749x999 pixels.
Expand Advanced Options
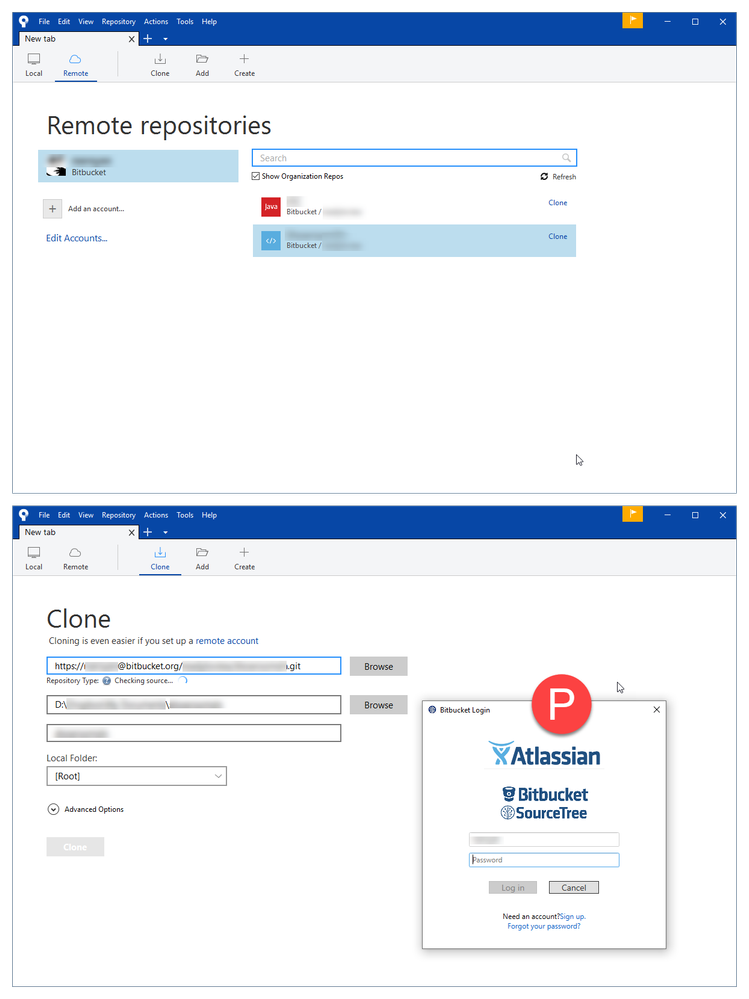pos(54,809)
